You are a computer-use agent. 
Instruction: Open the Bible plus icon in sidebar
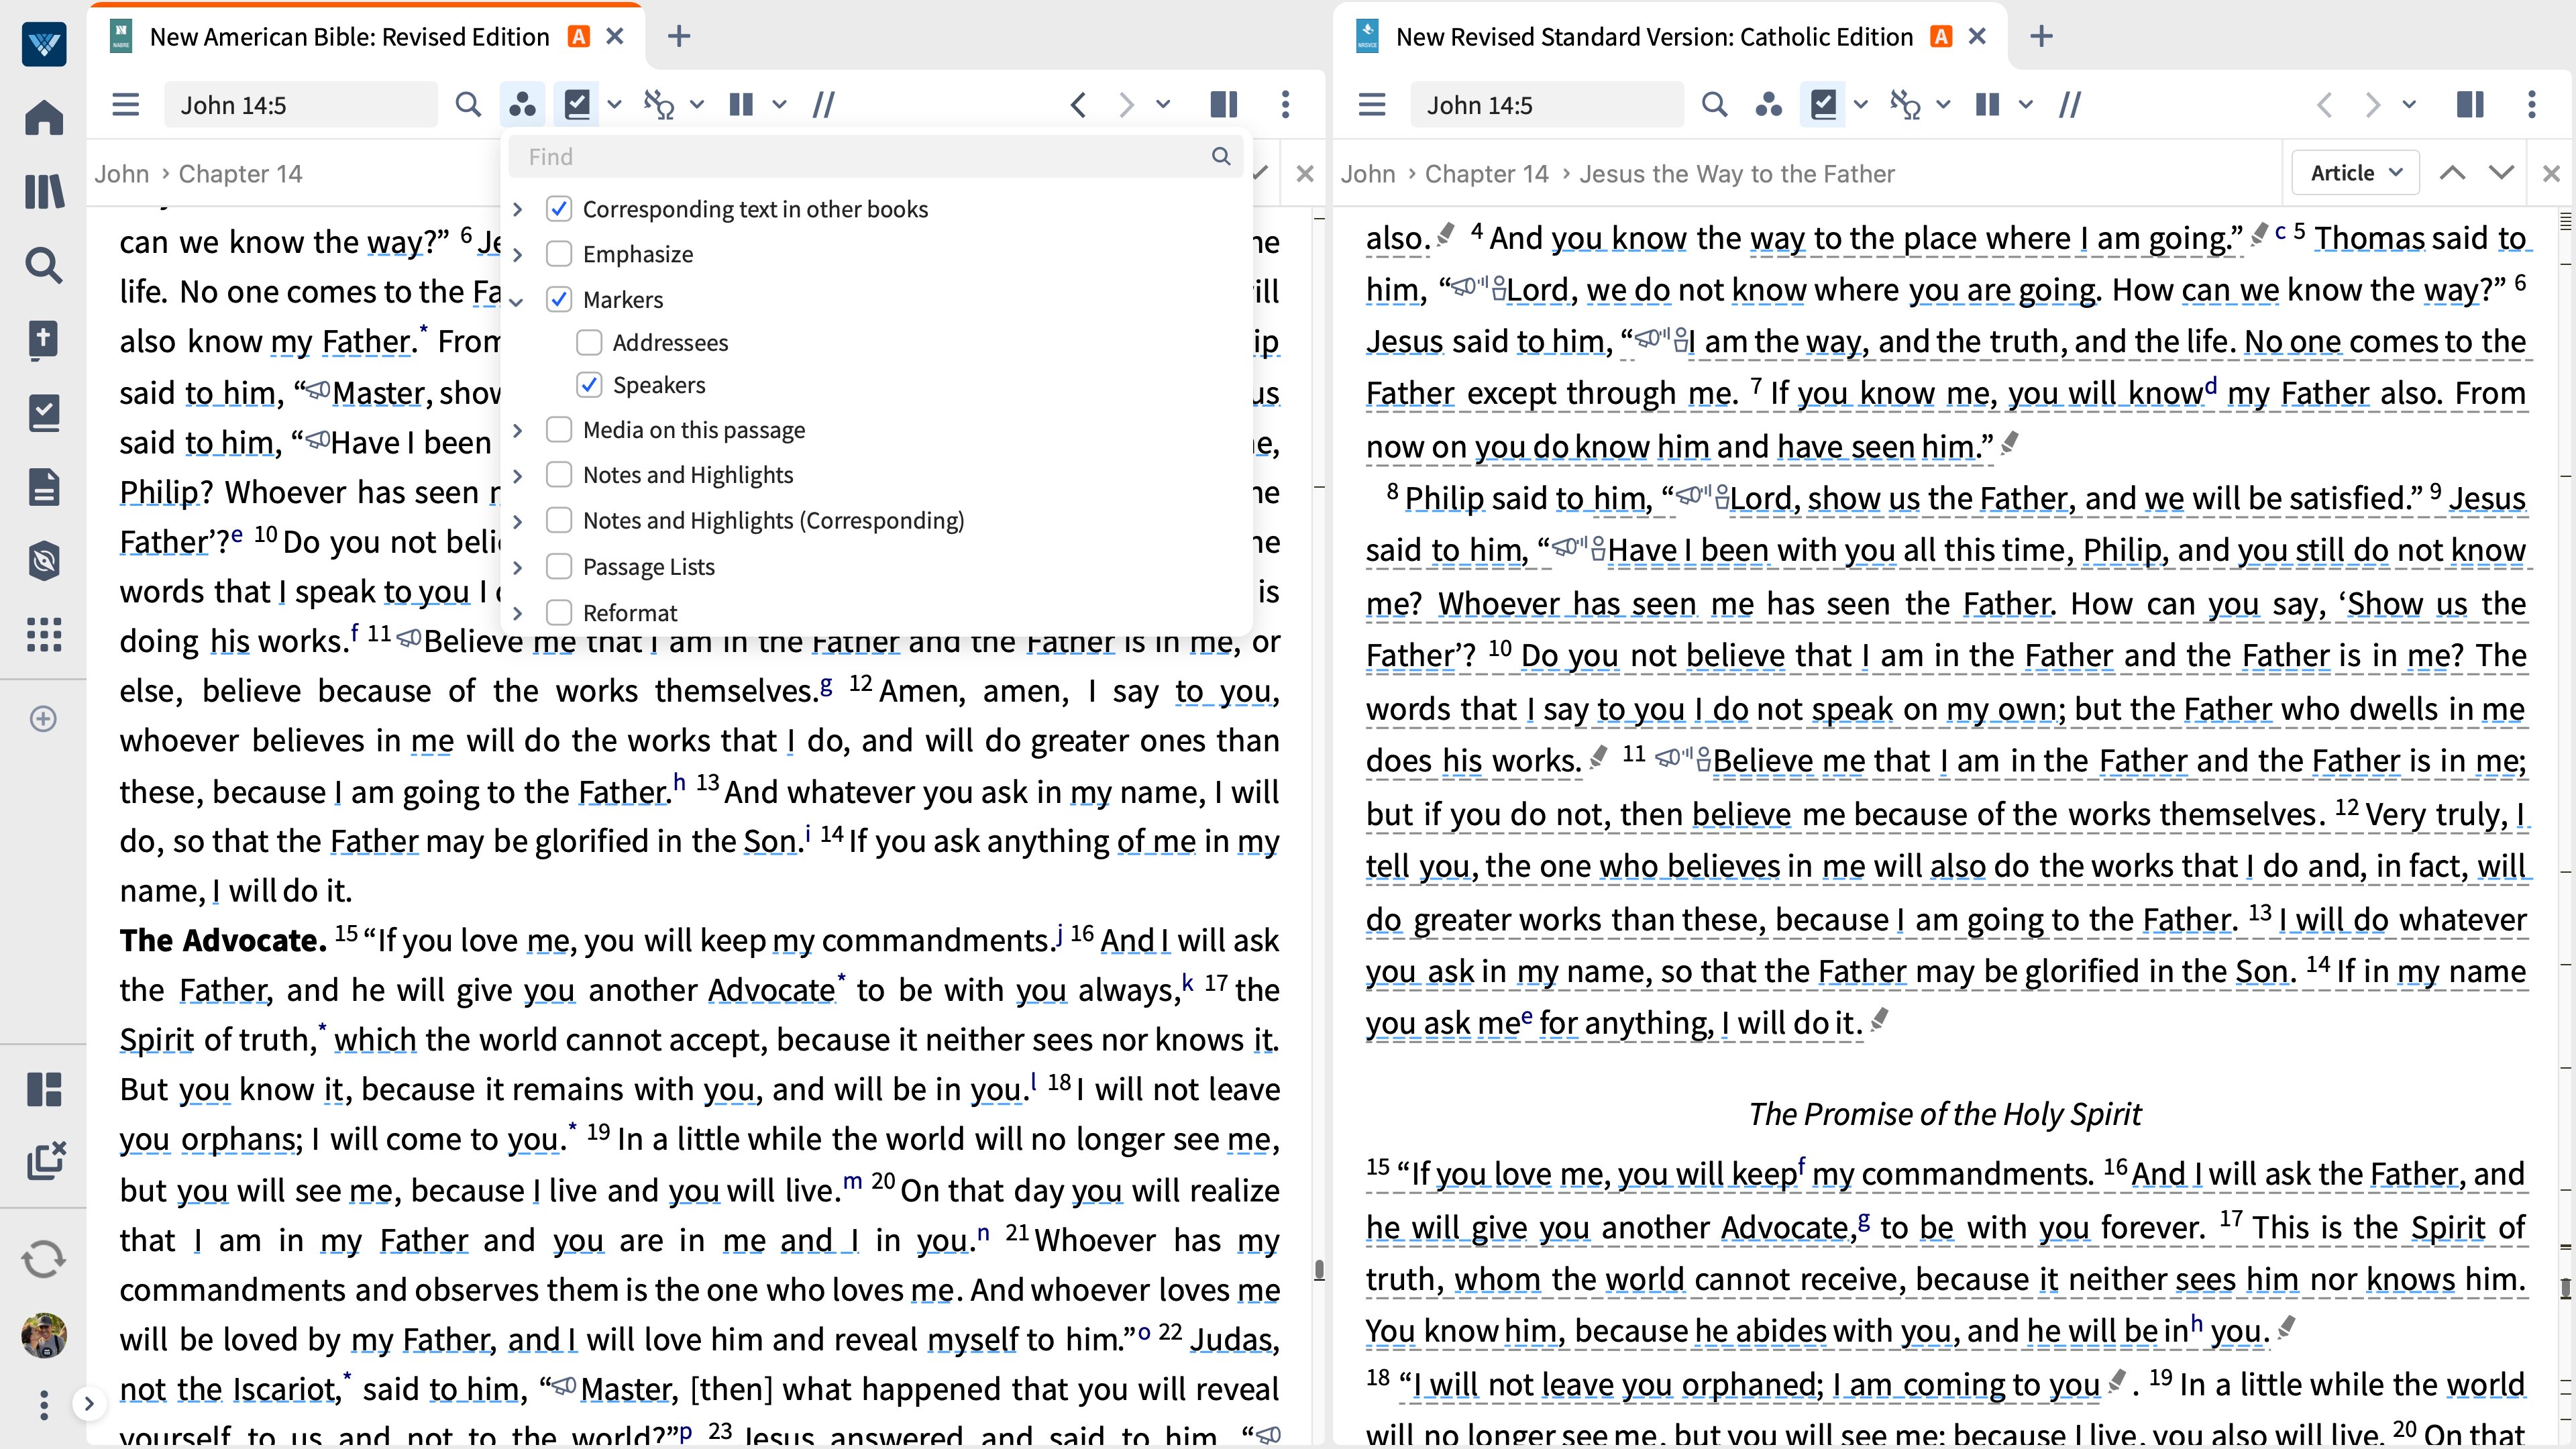tap(44, 339)
